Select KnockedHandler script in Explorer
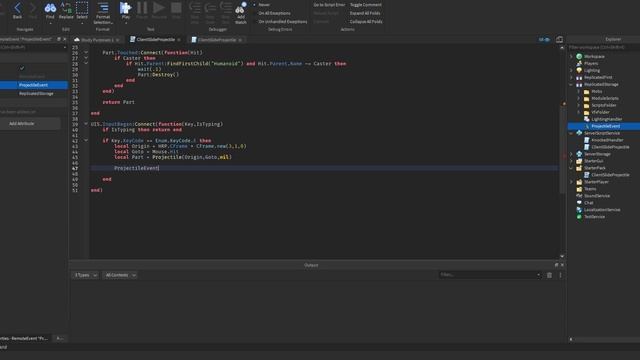 [x=607, y=140]
